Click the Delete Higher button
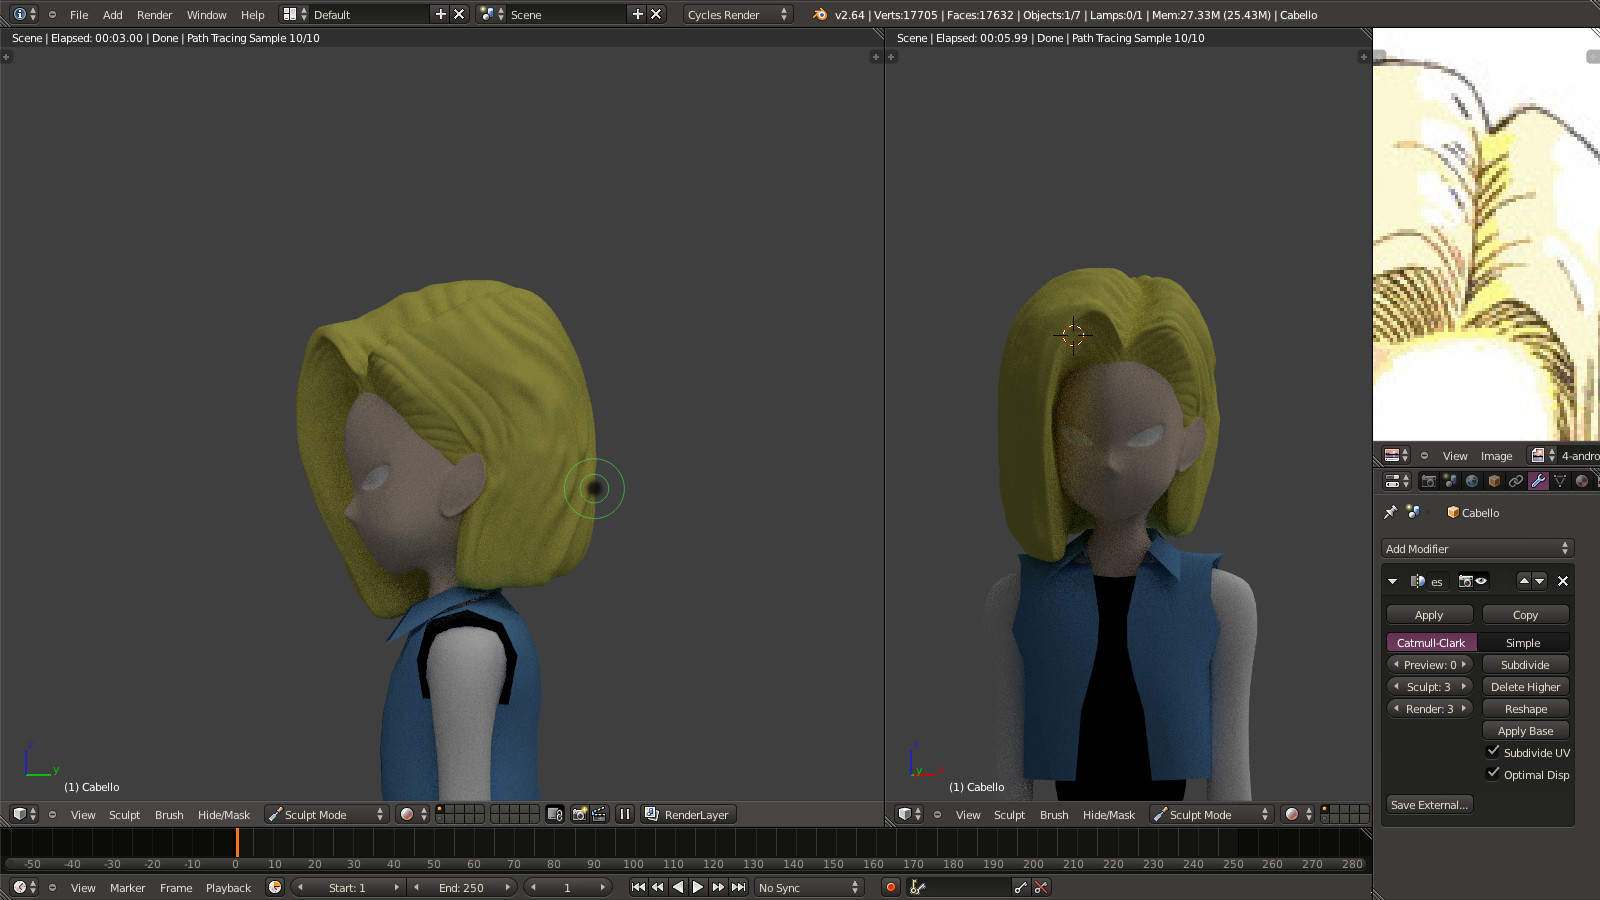This screenshot has width=1600, height=900. tap(1525, 687)
